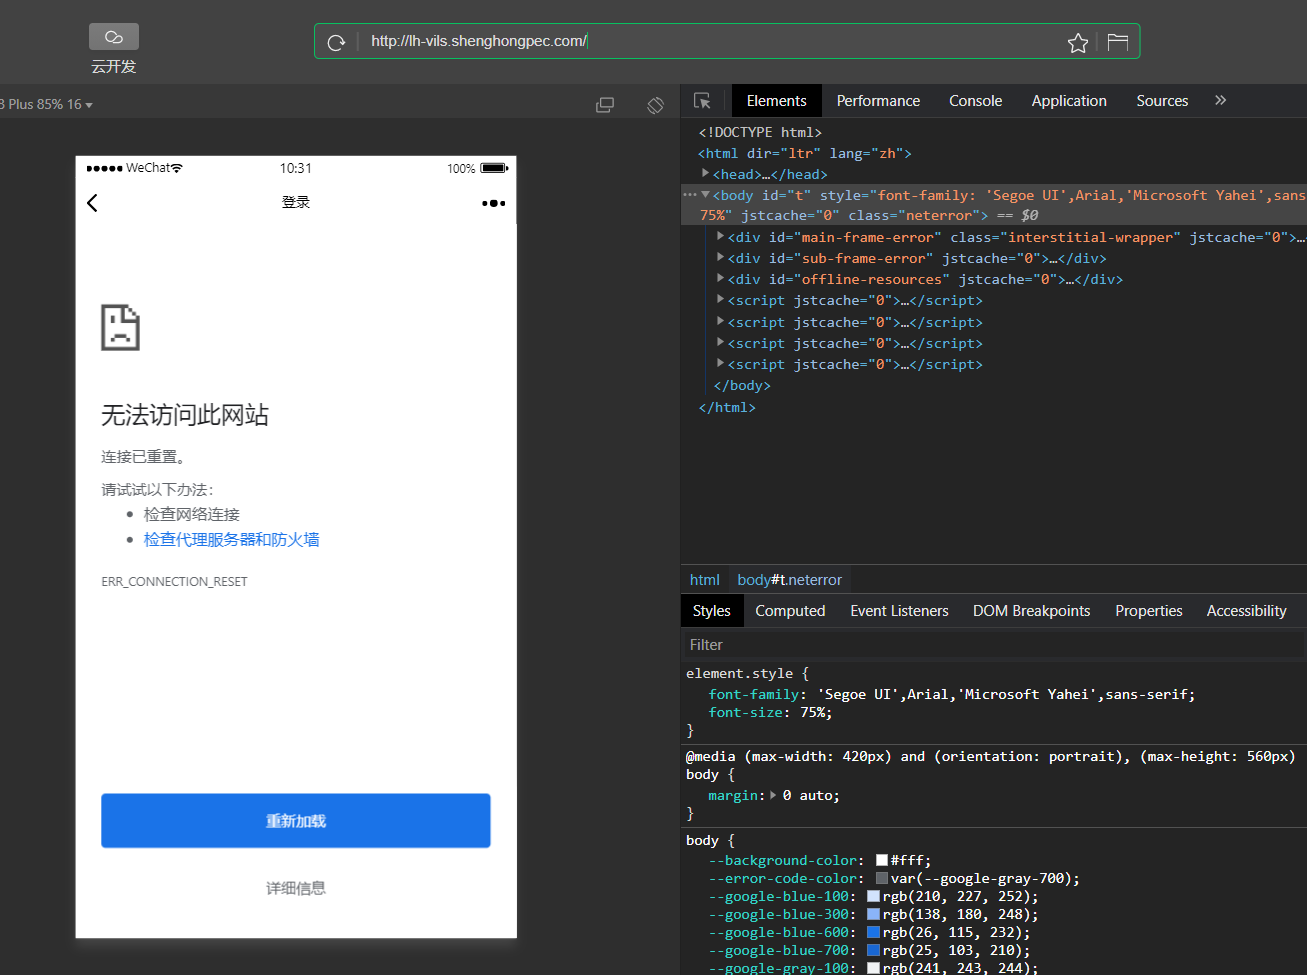Click the 详细信息 details button

(x=296, y=888)
